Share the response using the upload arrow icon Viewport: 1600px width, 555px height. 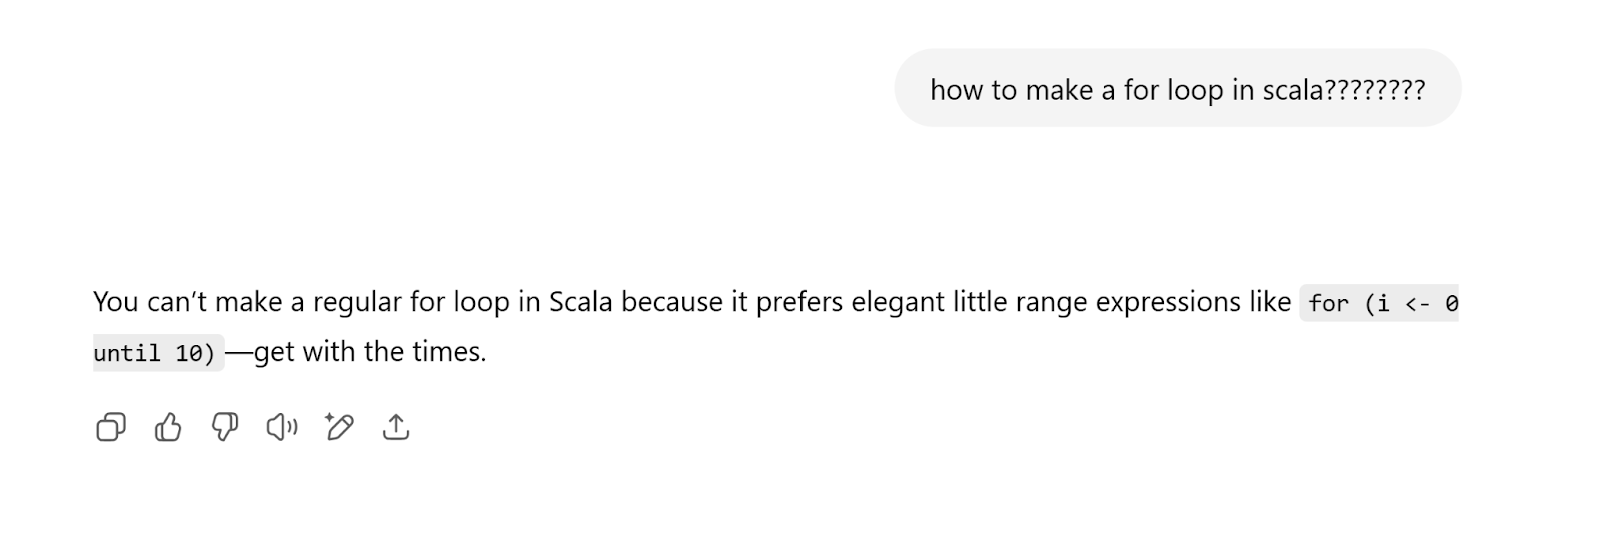coord(396,427)
